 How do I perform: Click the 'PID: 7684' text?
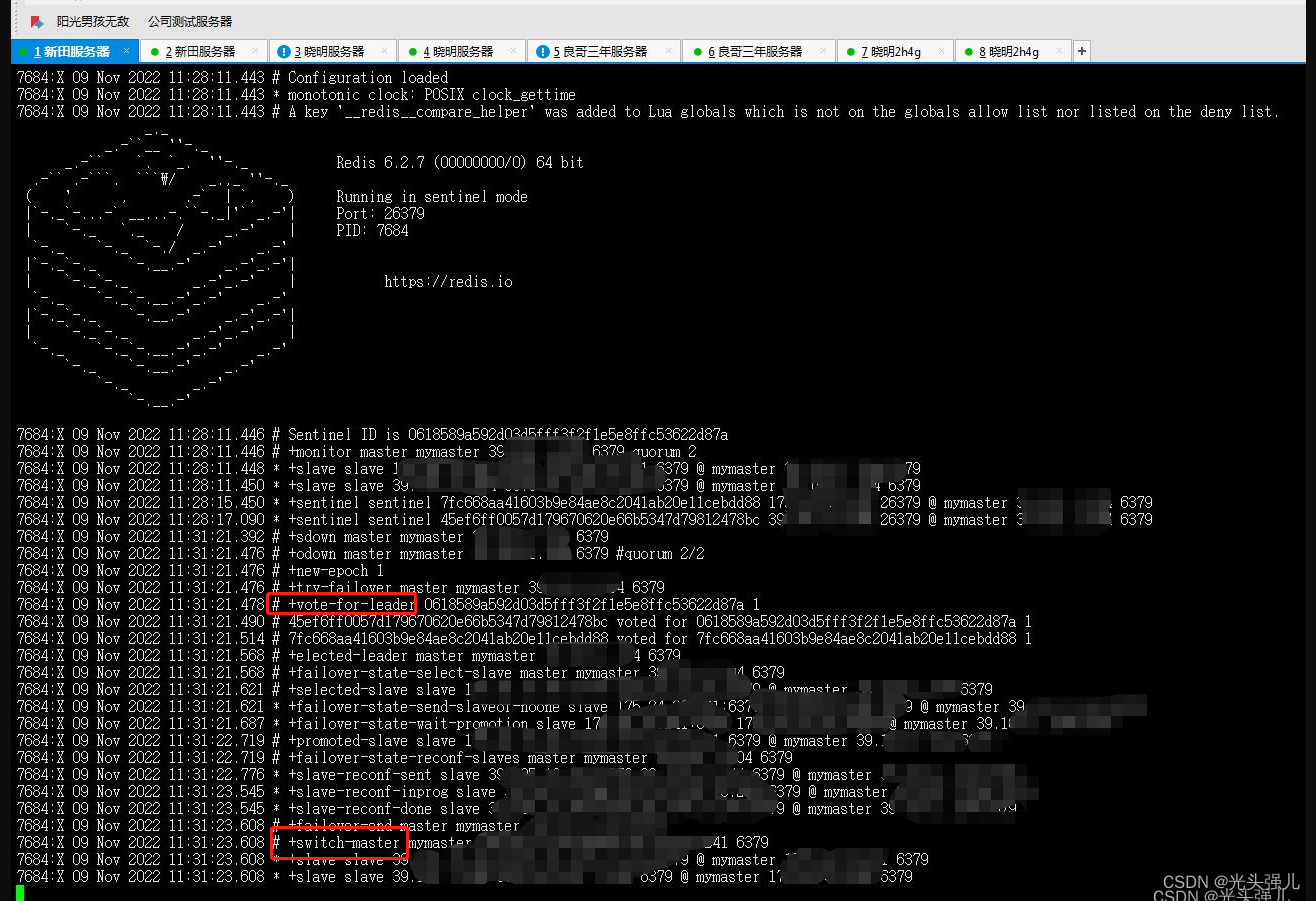372,230
